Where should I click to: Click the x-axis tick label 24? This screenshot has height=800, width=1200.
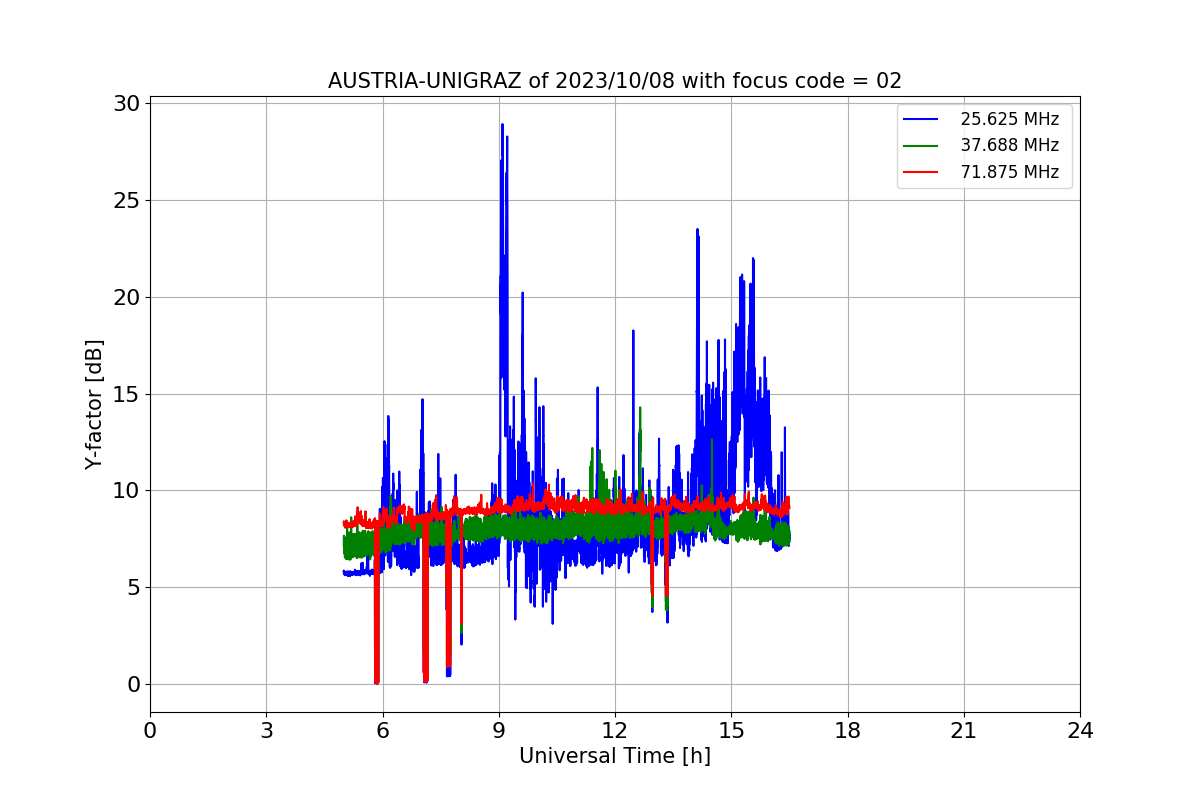pyautogui.click(x=1080, y=731)
